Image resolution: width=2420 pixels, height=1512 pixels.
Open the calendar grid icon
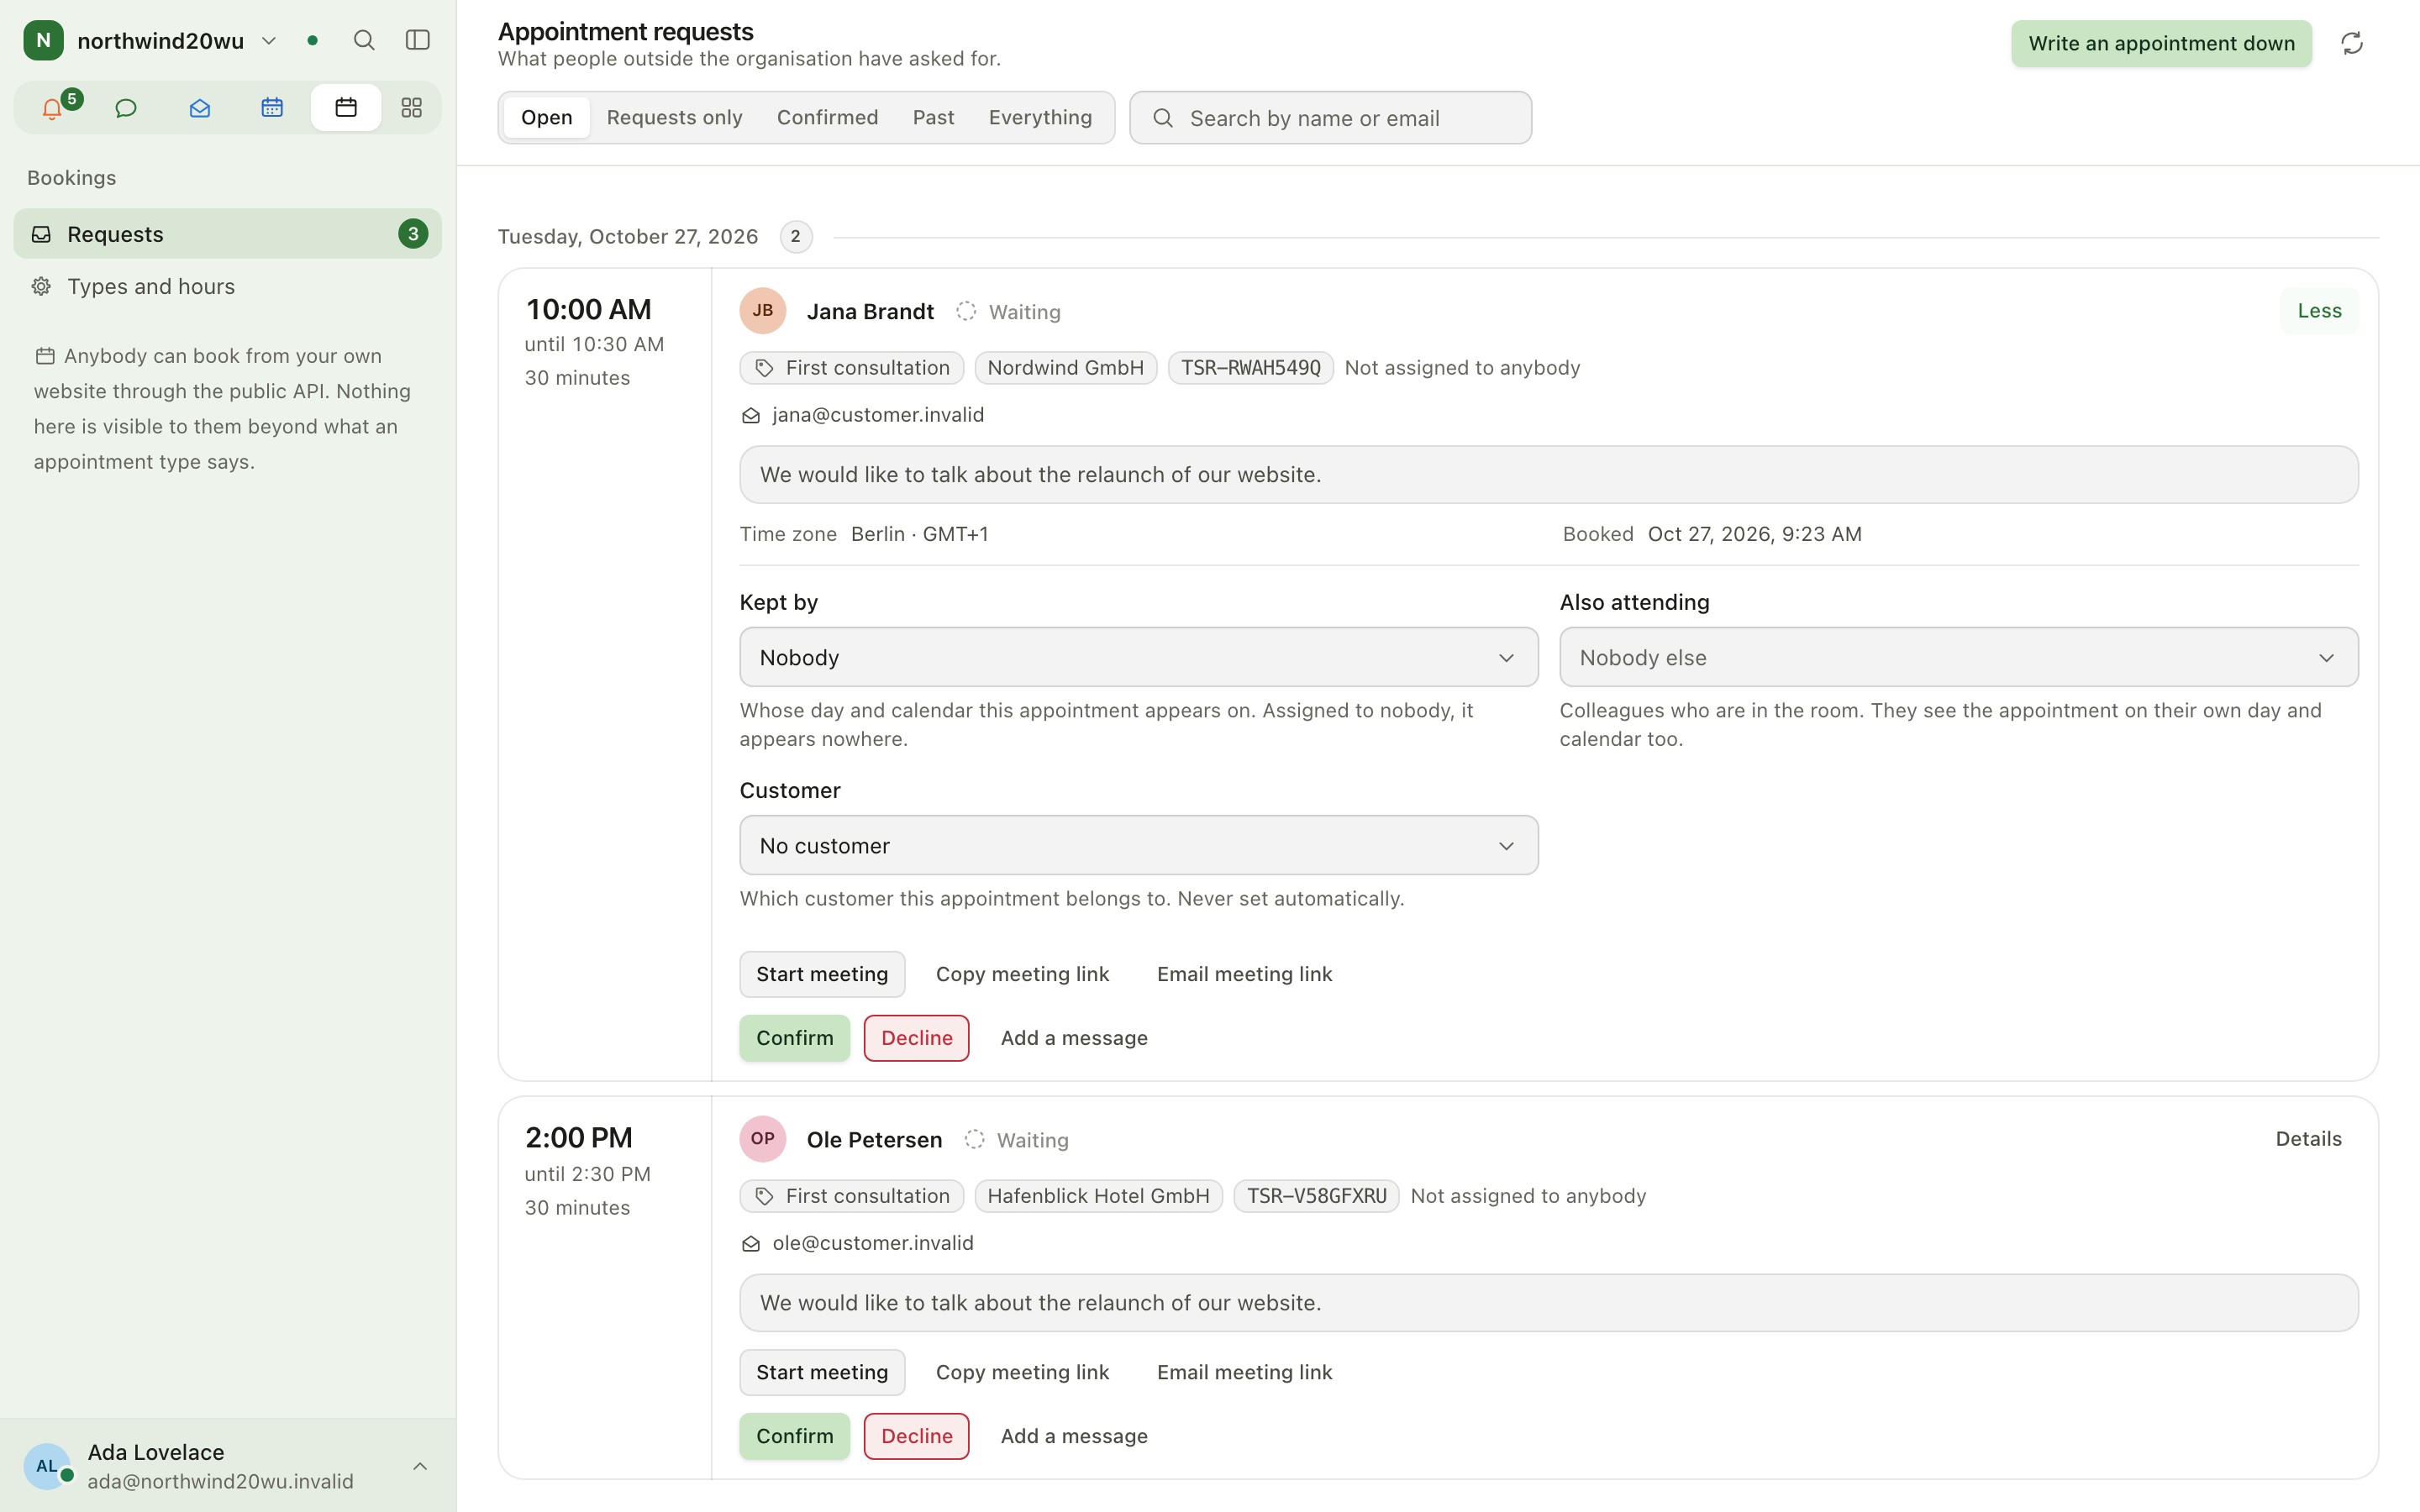[x=272, y=108]
